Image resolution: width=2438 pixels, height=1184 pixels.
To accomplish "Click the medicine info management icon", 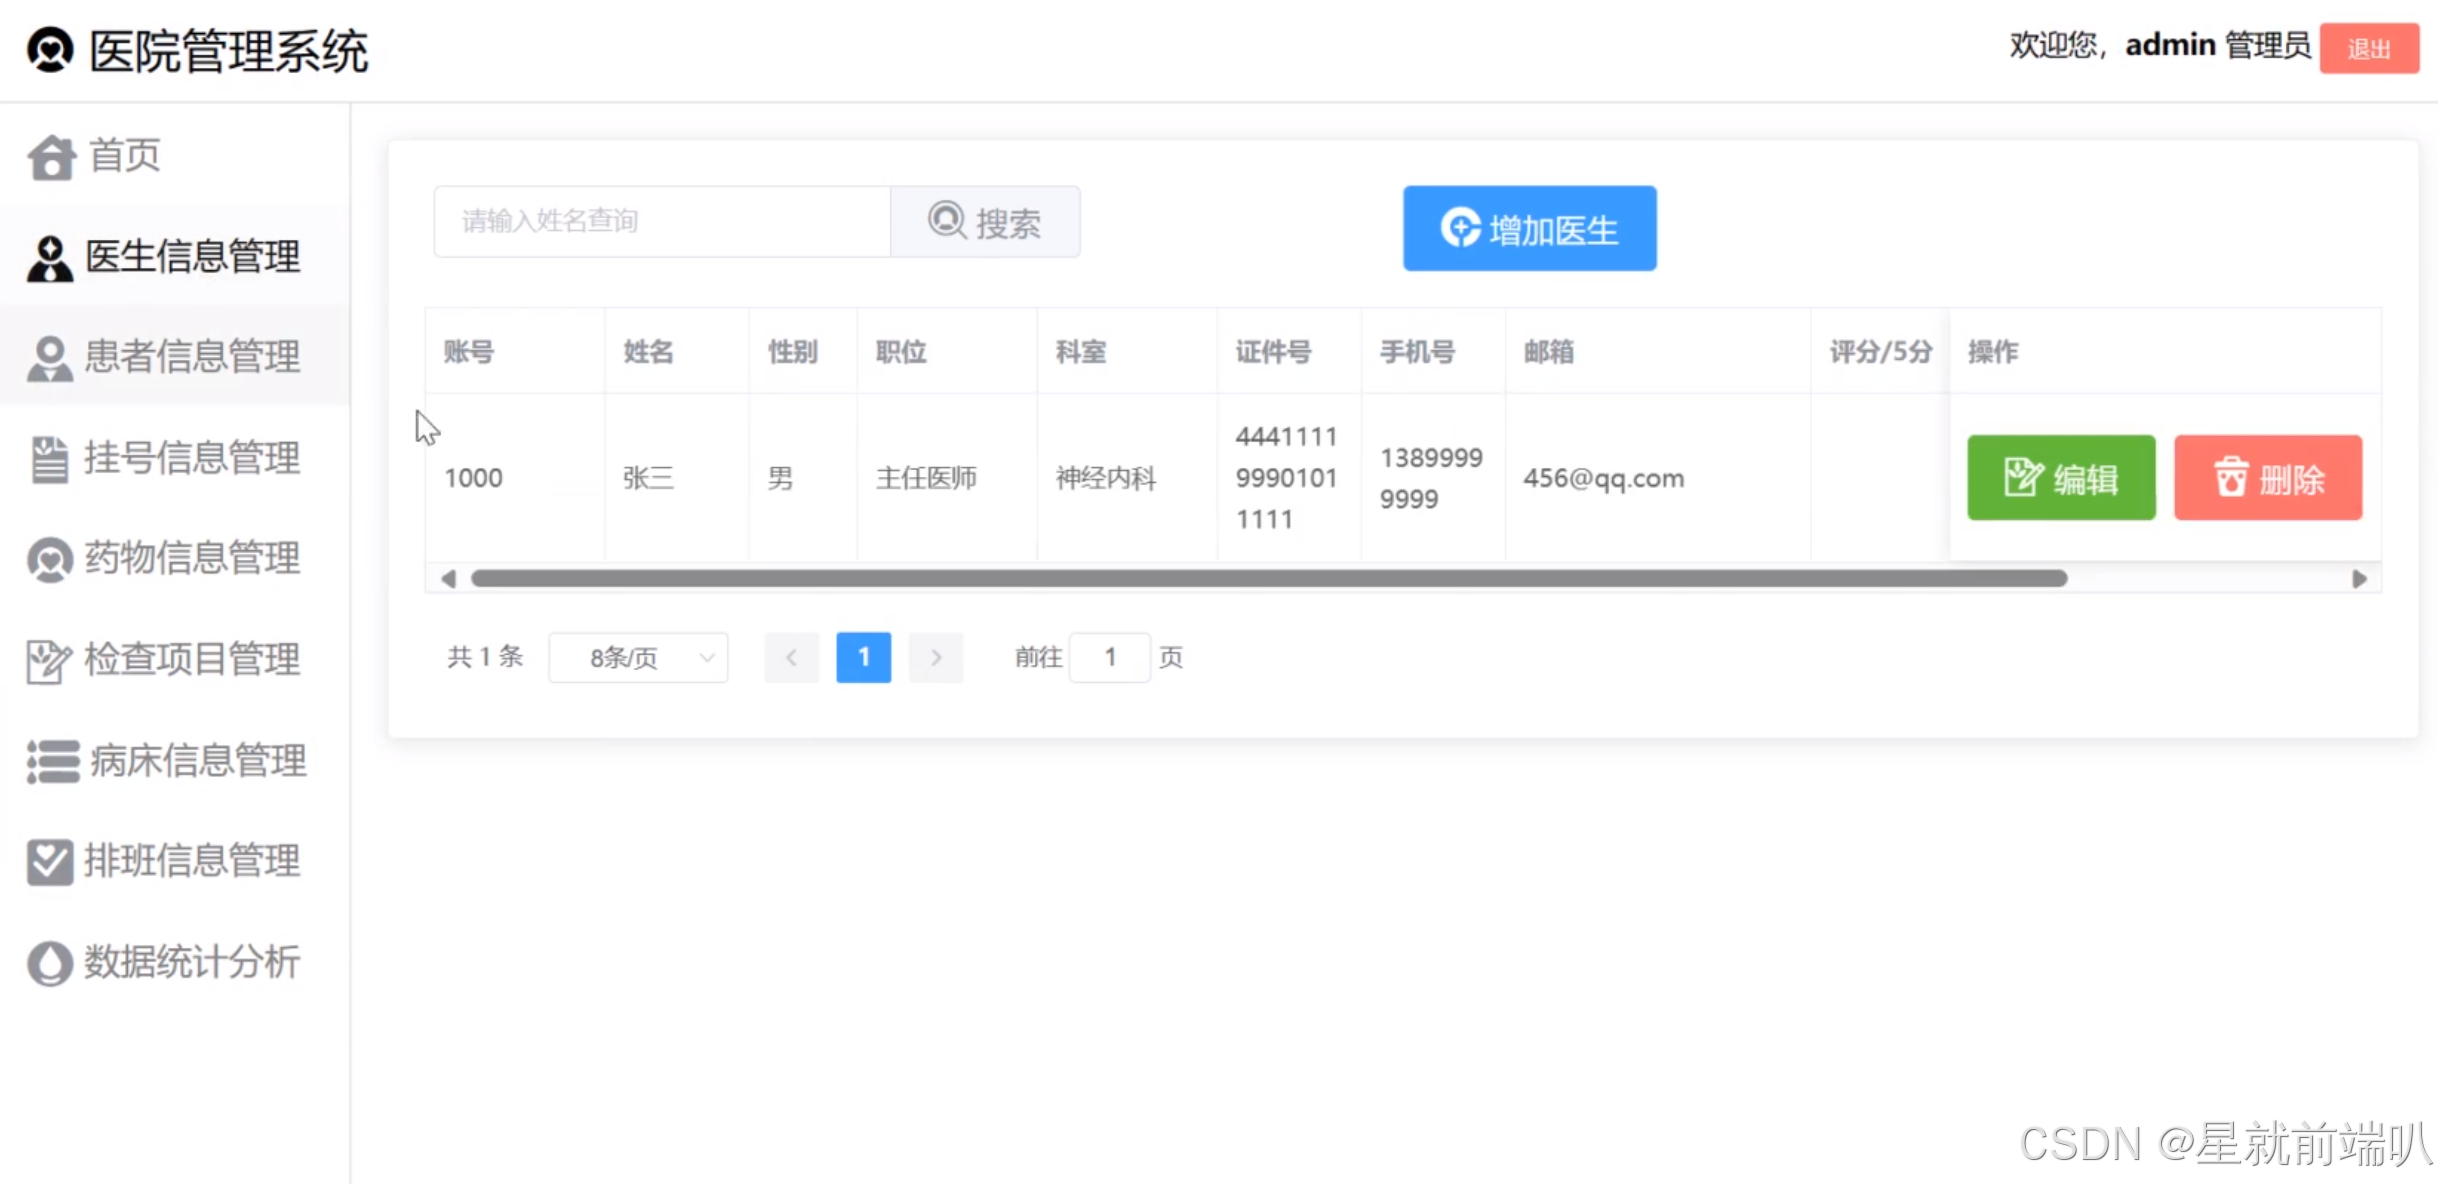I will (x=49, y=559).
